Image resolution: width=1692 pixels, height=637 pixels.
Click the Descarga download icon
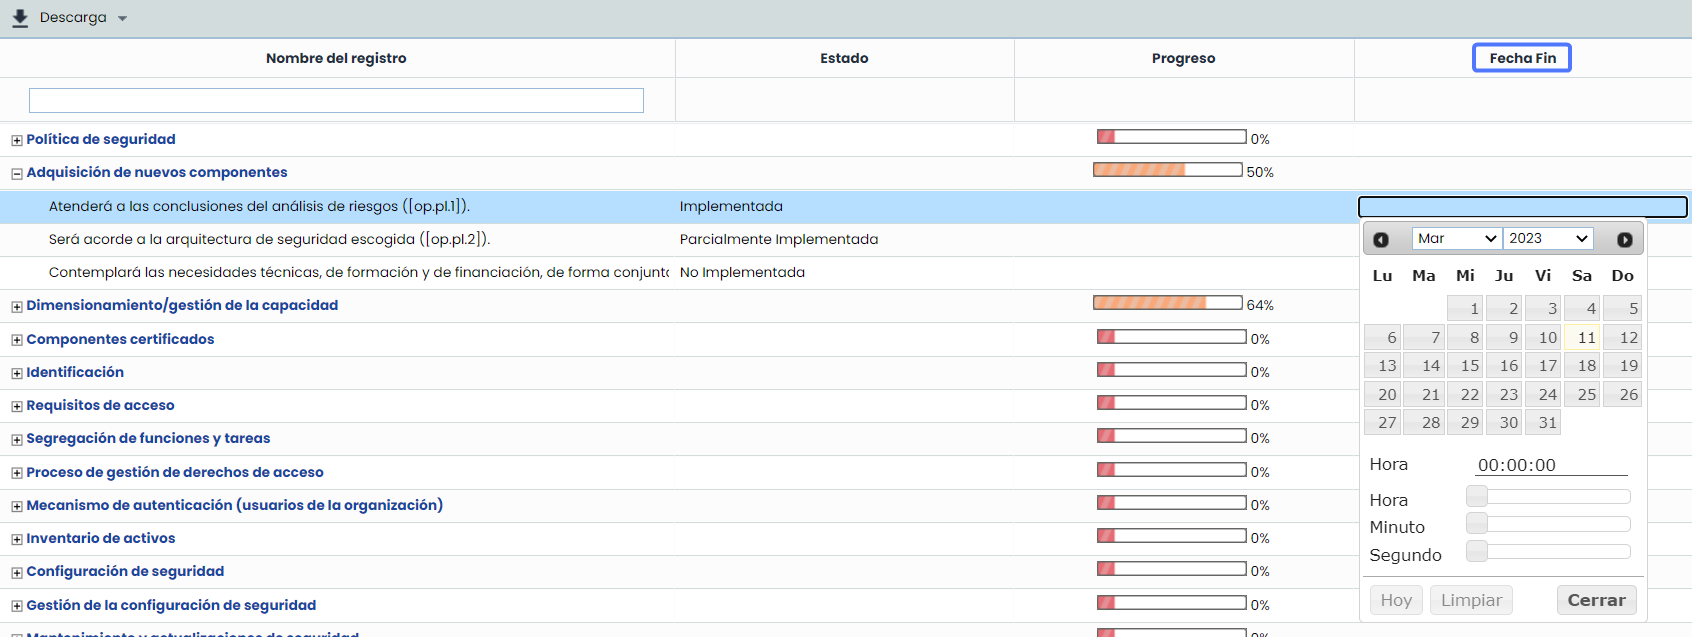click(19, 18)
